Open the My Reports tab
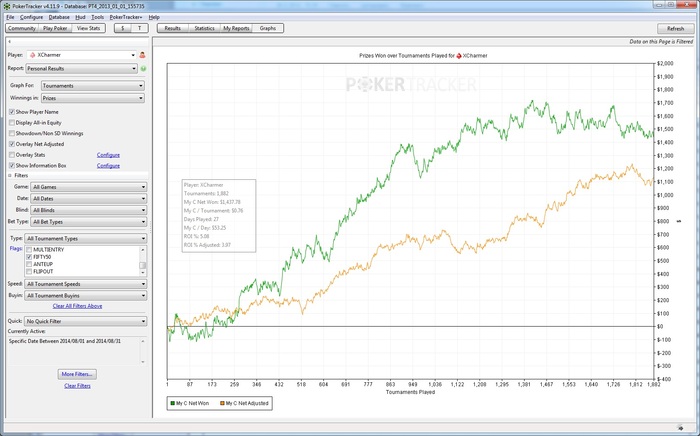The image size is (700, 436). point(236,28)
